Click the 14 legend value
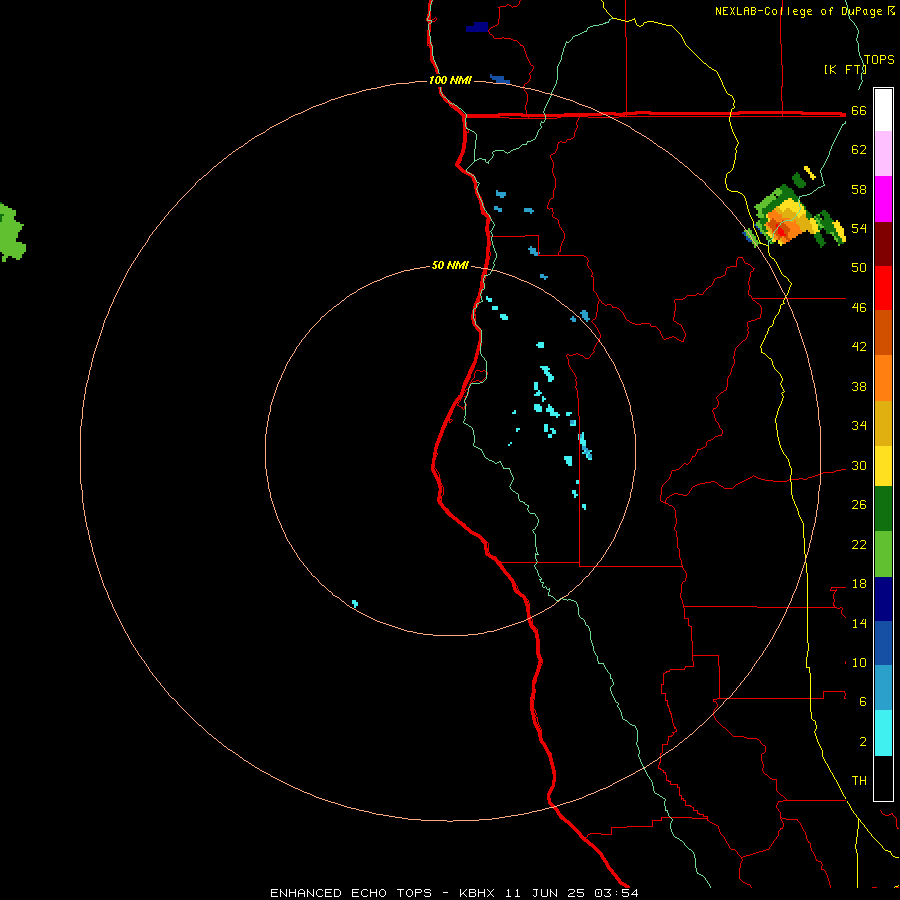 [x=859, y=623]
